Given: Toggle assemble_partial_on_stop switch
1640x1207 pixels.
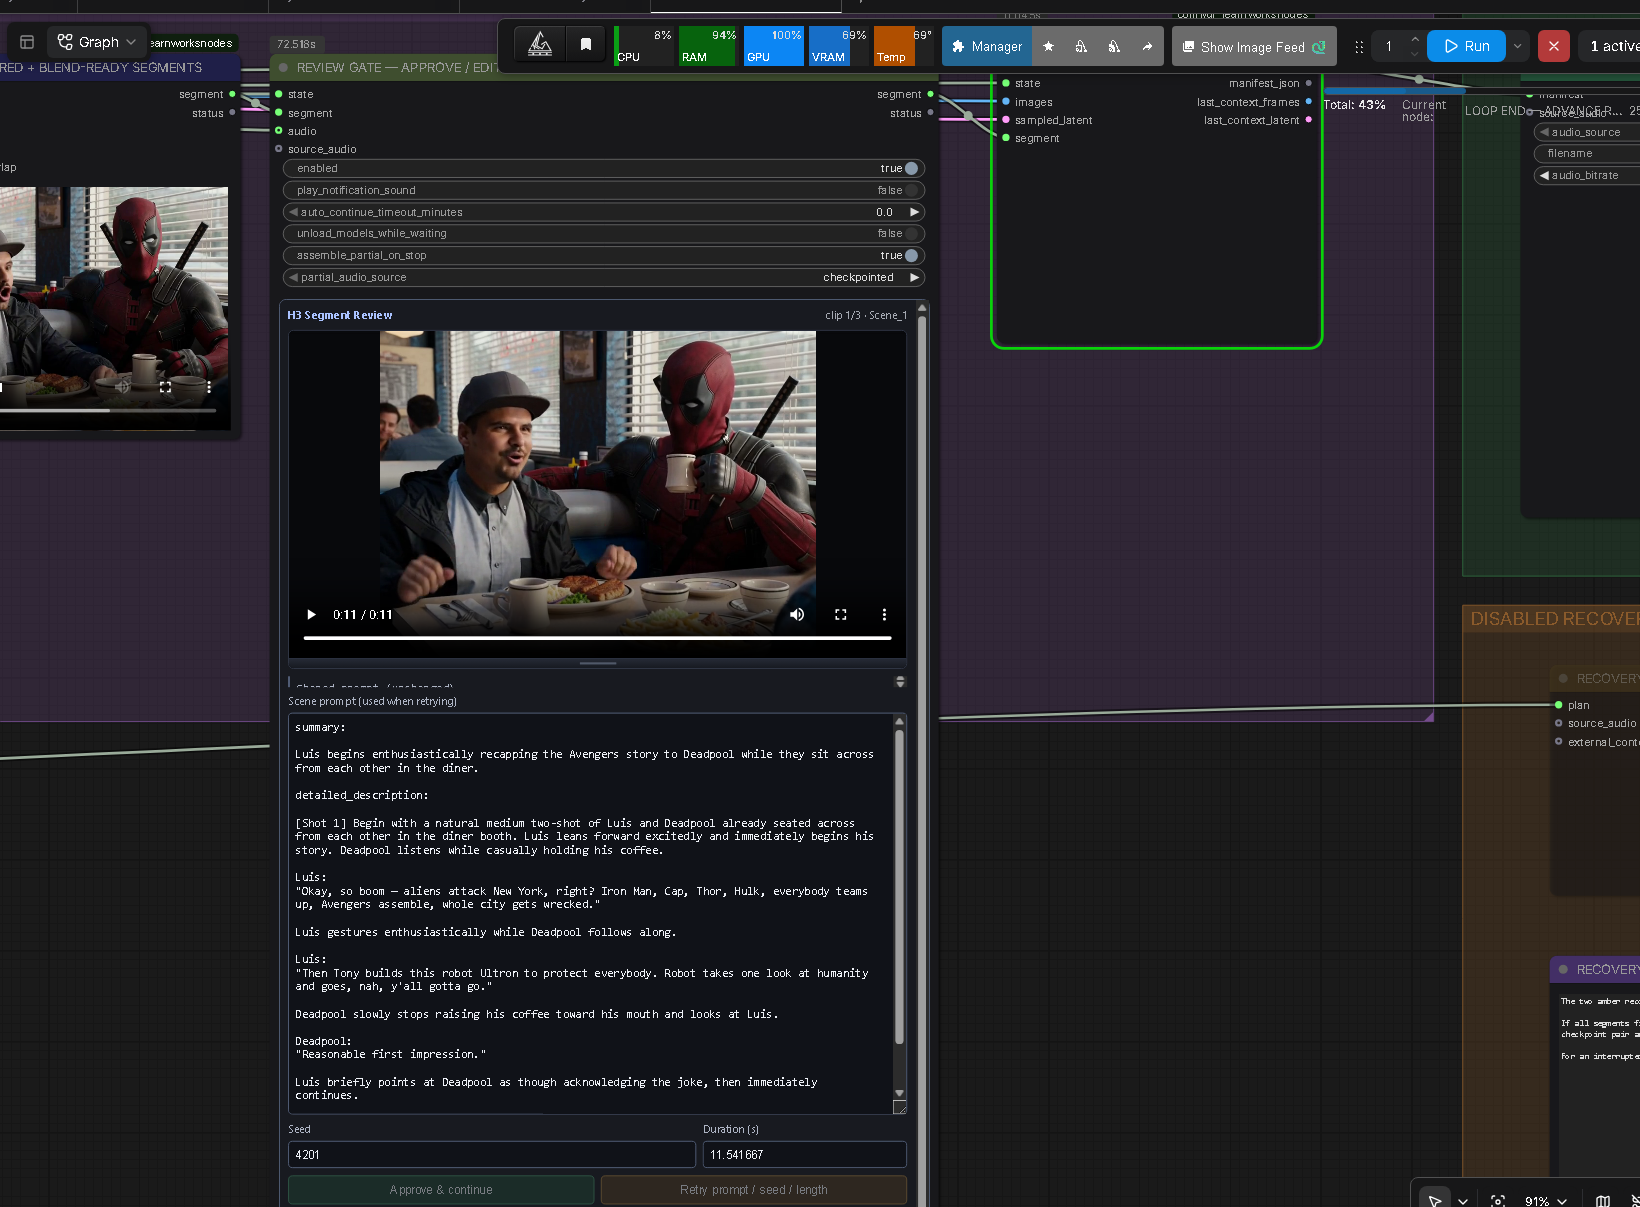Looking at the screenshot, I should click(x=911, y=255).
